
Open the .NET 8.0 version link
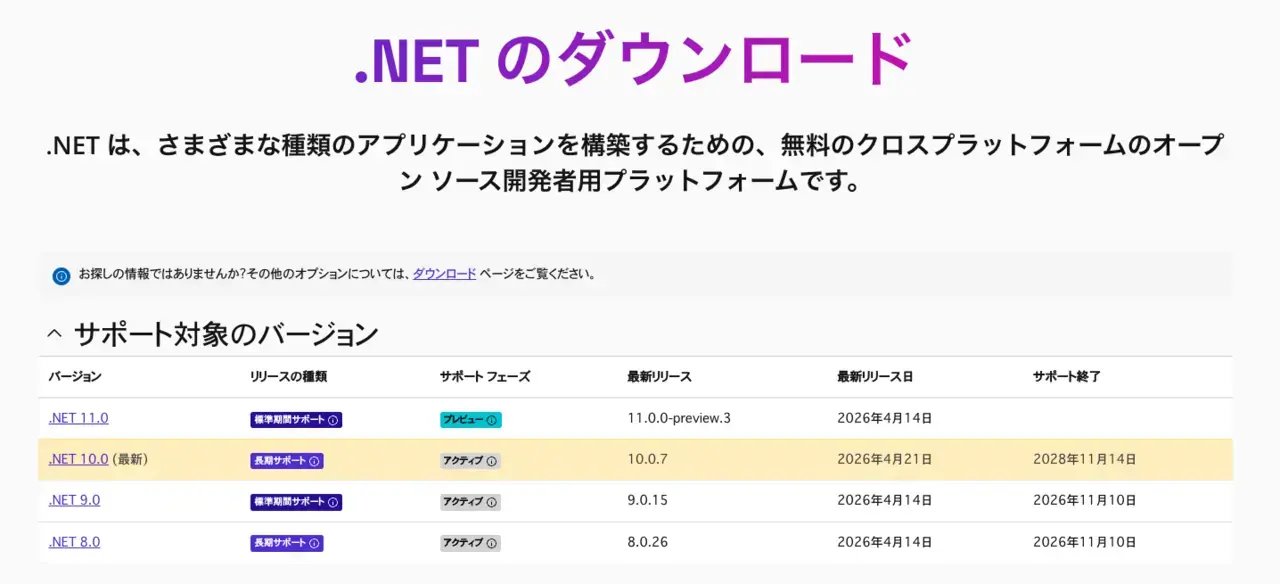(x=74, y=541)
